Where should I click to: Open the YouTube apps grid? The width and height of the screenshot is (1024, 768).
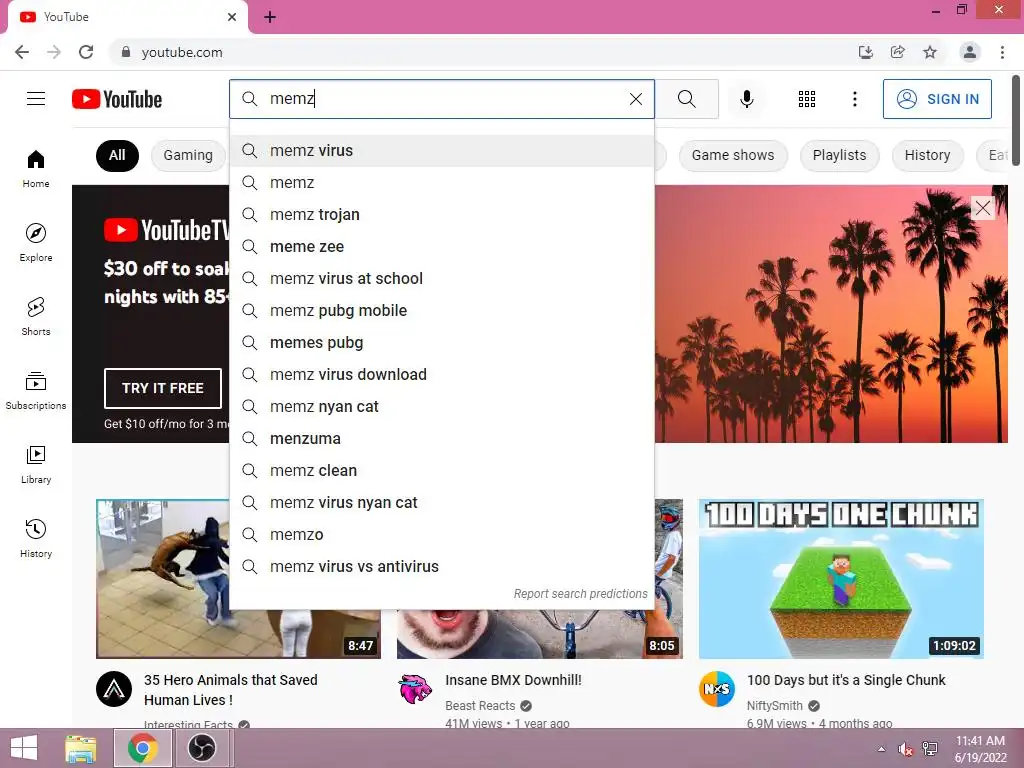[x=807, y=99]
